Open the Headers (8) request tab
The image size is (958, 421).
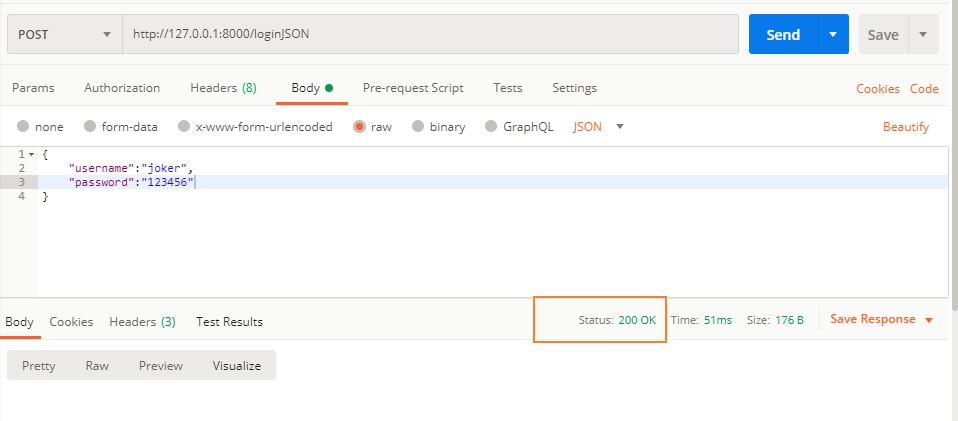click(x=223, y=88)
